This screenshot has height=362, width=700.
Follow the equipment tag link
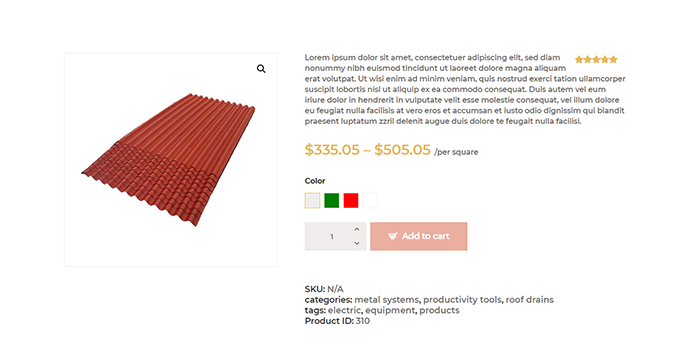coord(390,310)
